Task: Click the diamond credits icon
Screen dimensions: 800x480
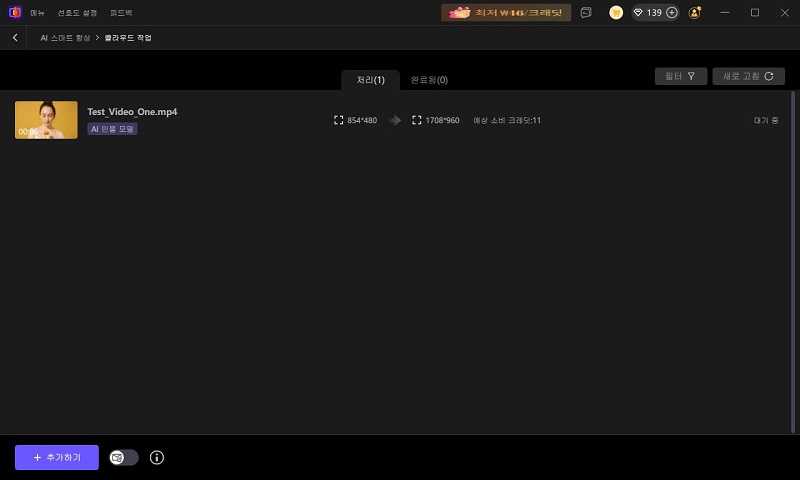Action: pyautogui.click(x=638, y=13)
